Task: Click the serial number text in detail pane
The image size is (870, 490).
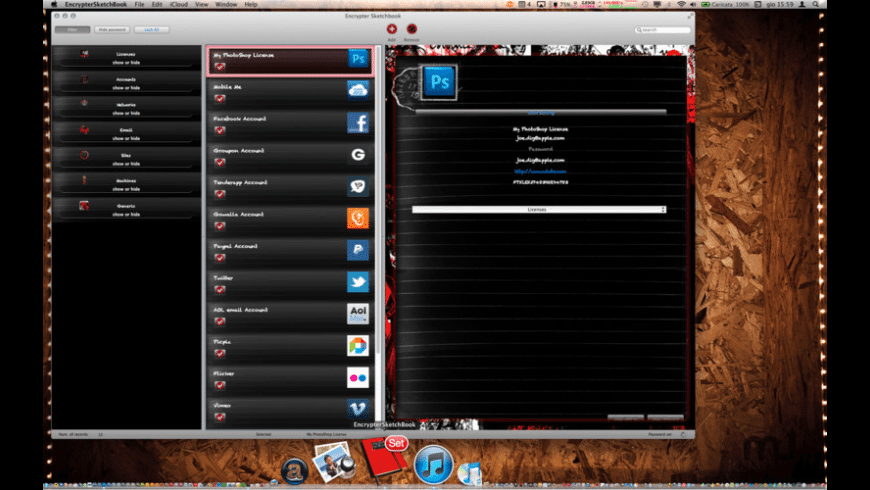Action: [x=540, y=182]
